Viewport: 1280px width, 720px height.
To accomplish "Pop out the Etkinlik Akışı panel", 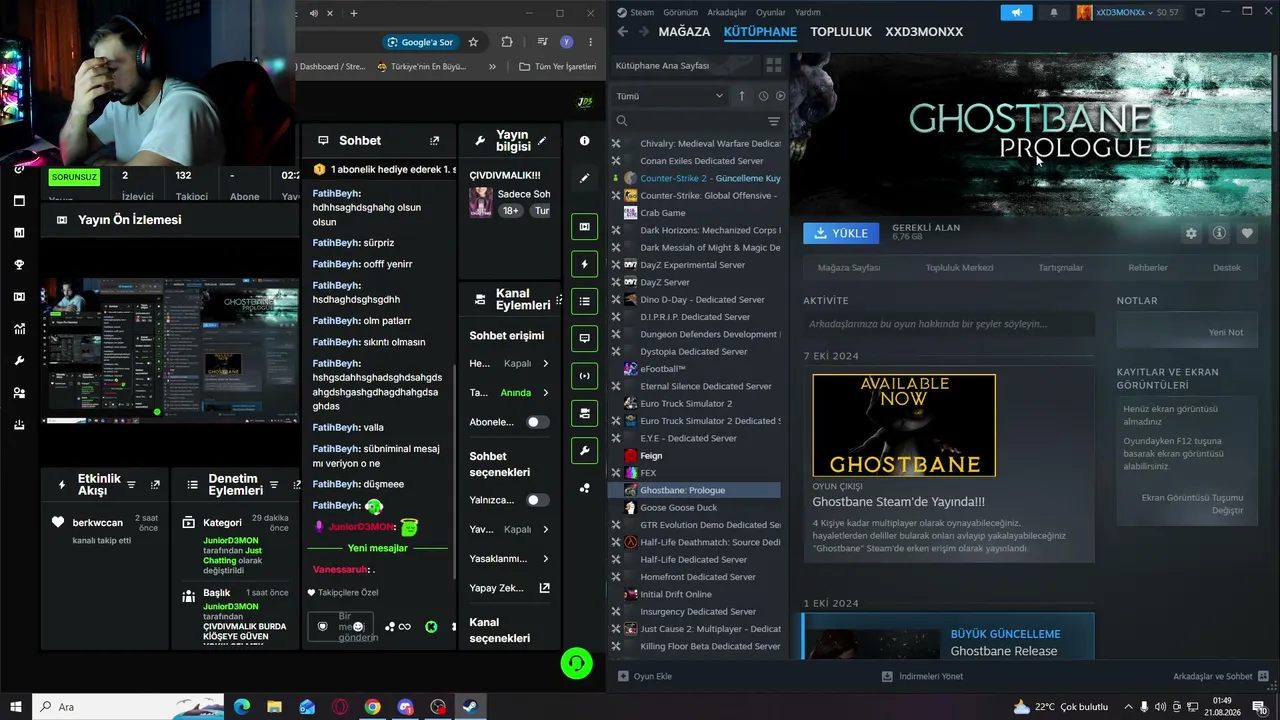I will 155,485.
